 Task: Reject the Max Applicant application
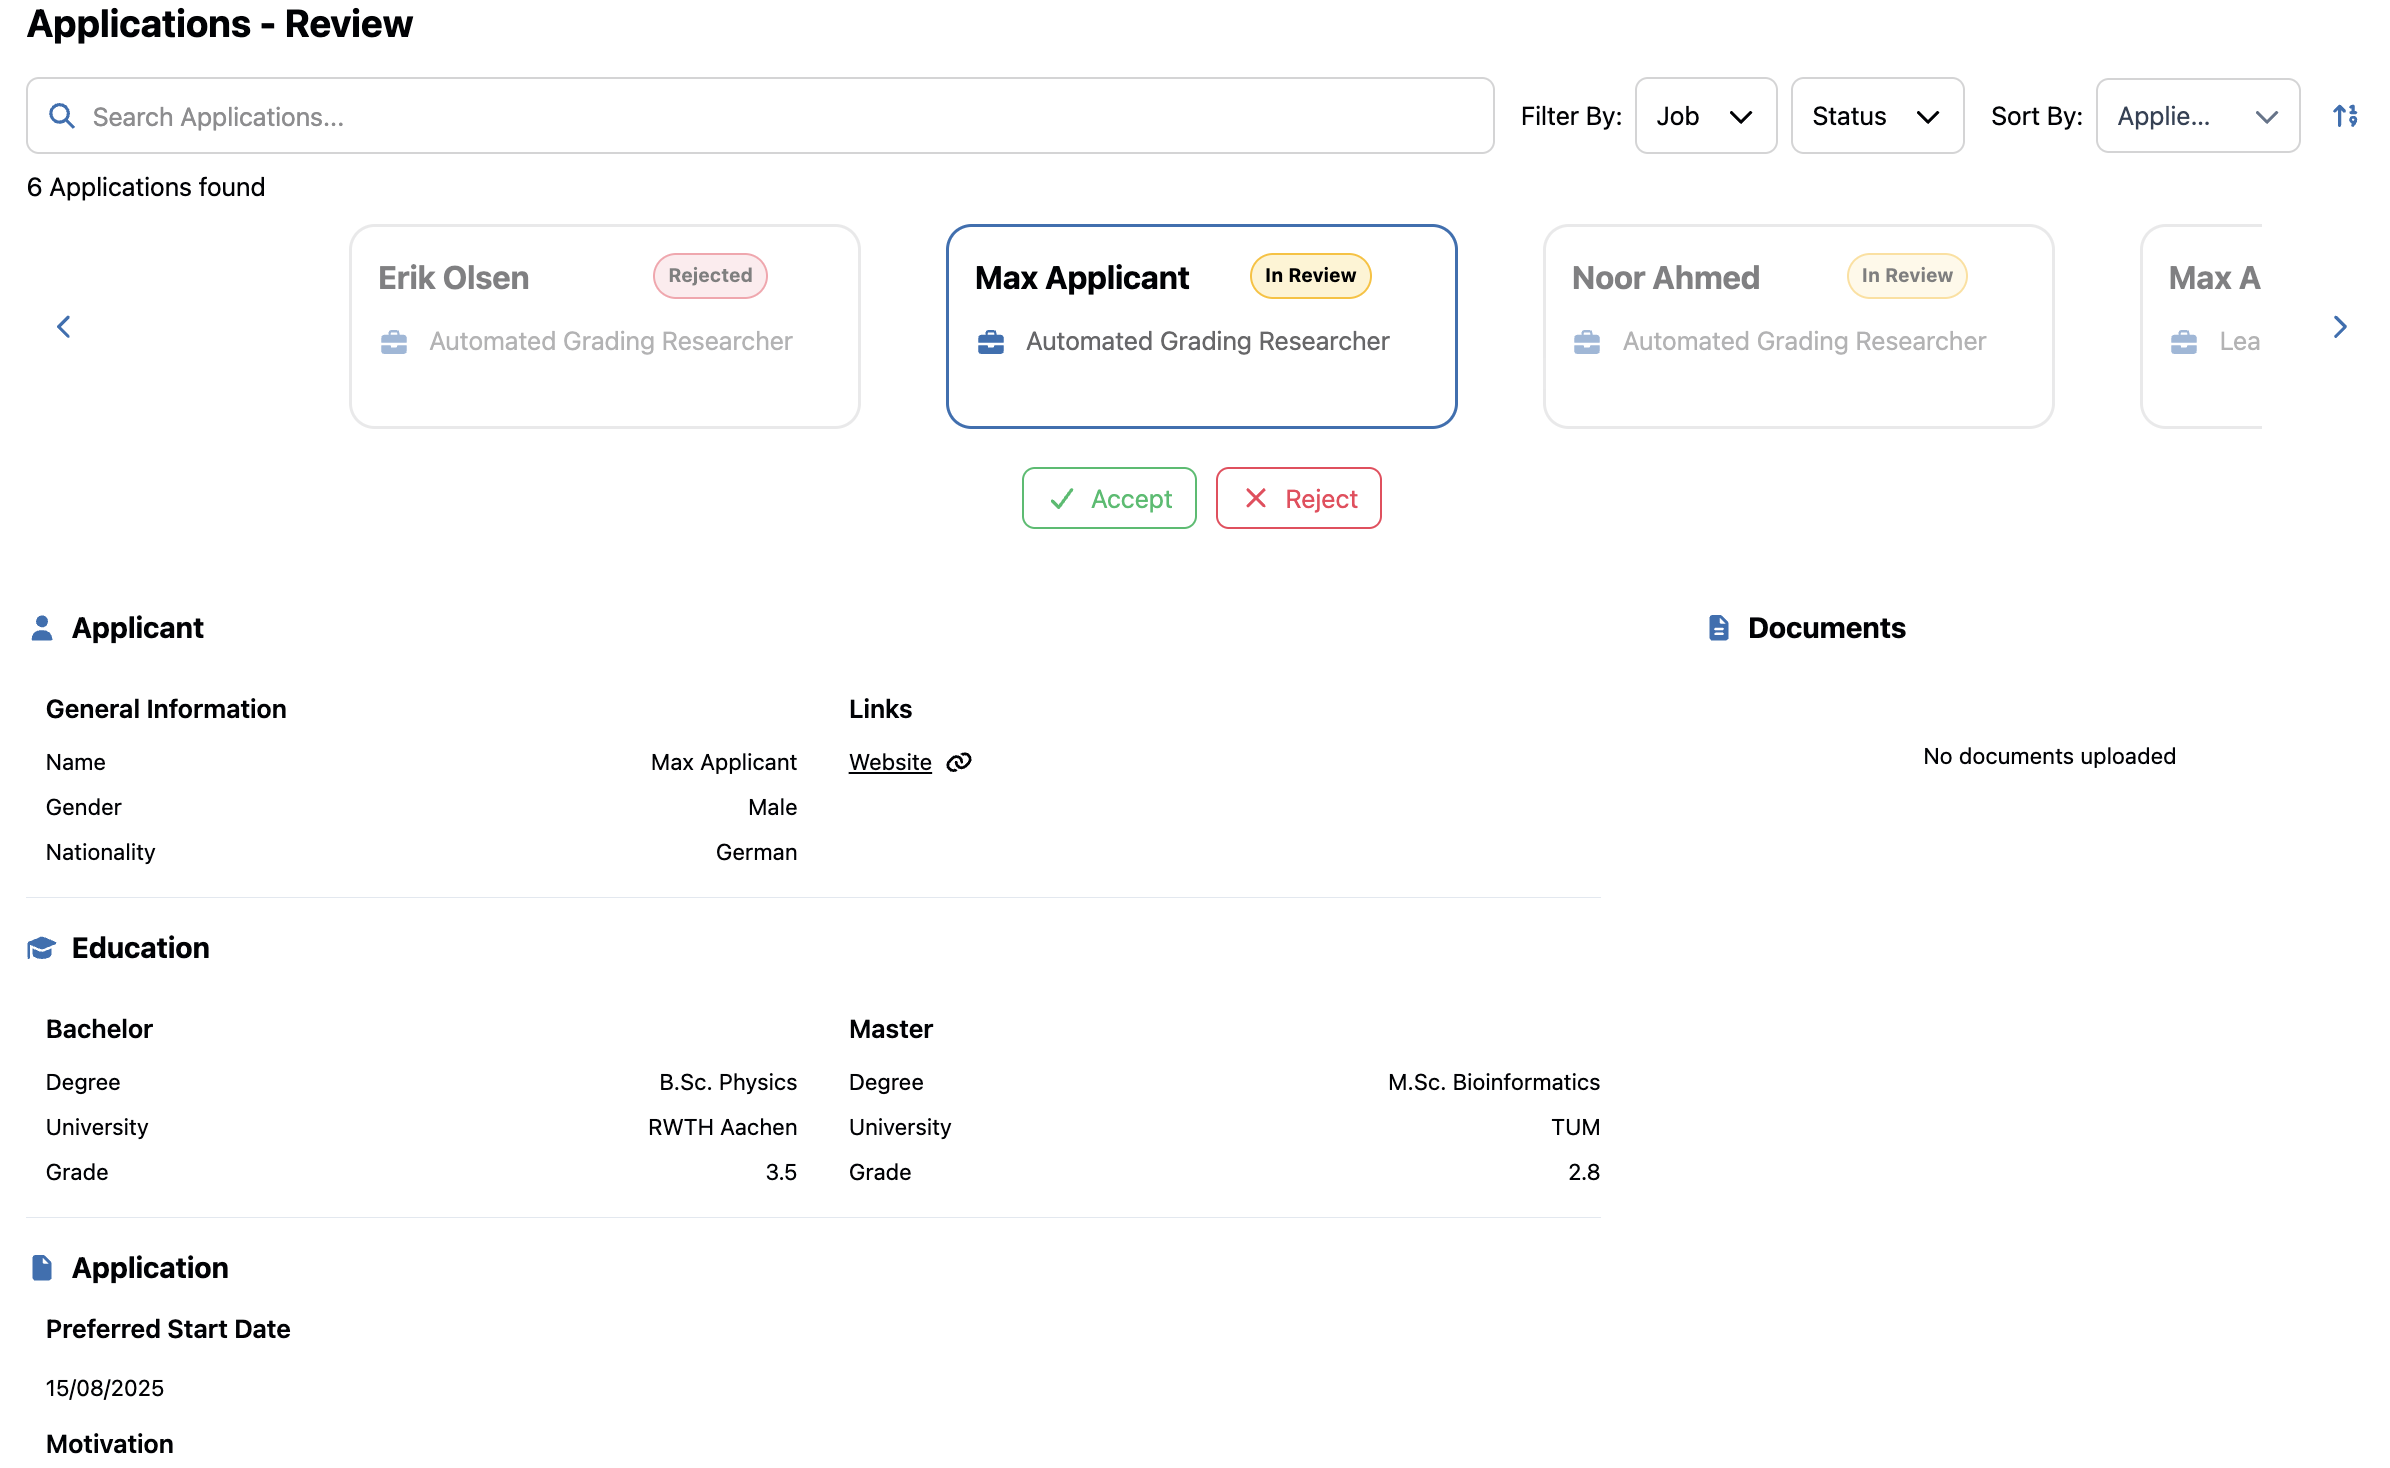[x=1298, y=498]
